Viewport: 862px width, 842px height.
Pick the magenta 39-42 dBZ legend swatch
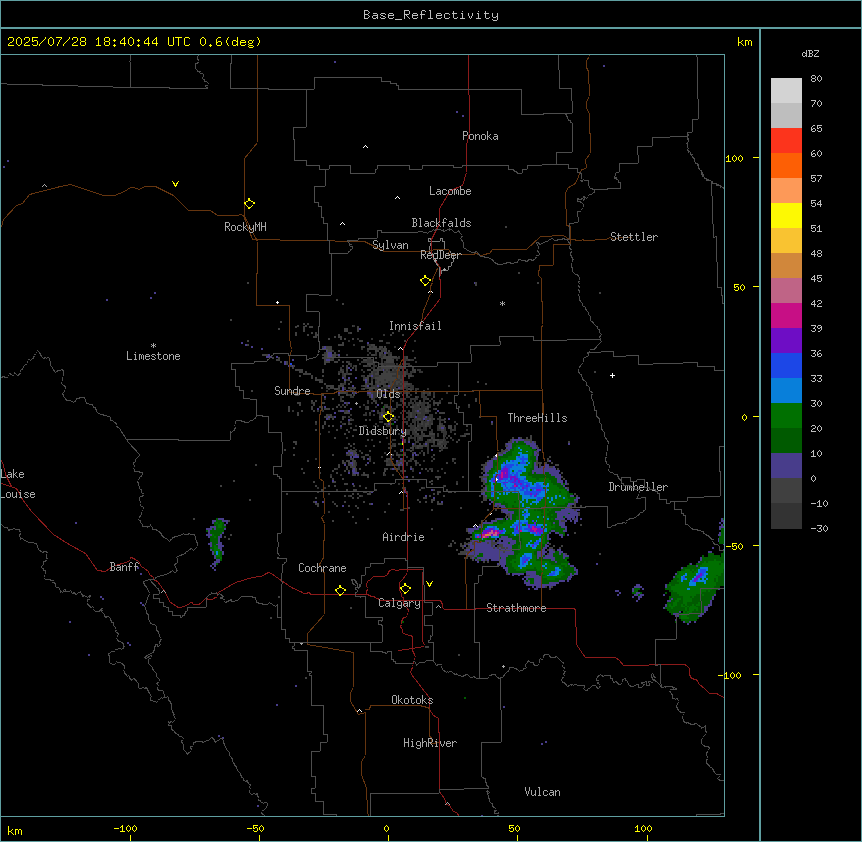[x=786, y=315]
